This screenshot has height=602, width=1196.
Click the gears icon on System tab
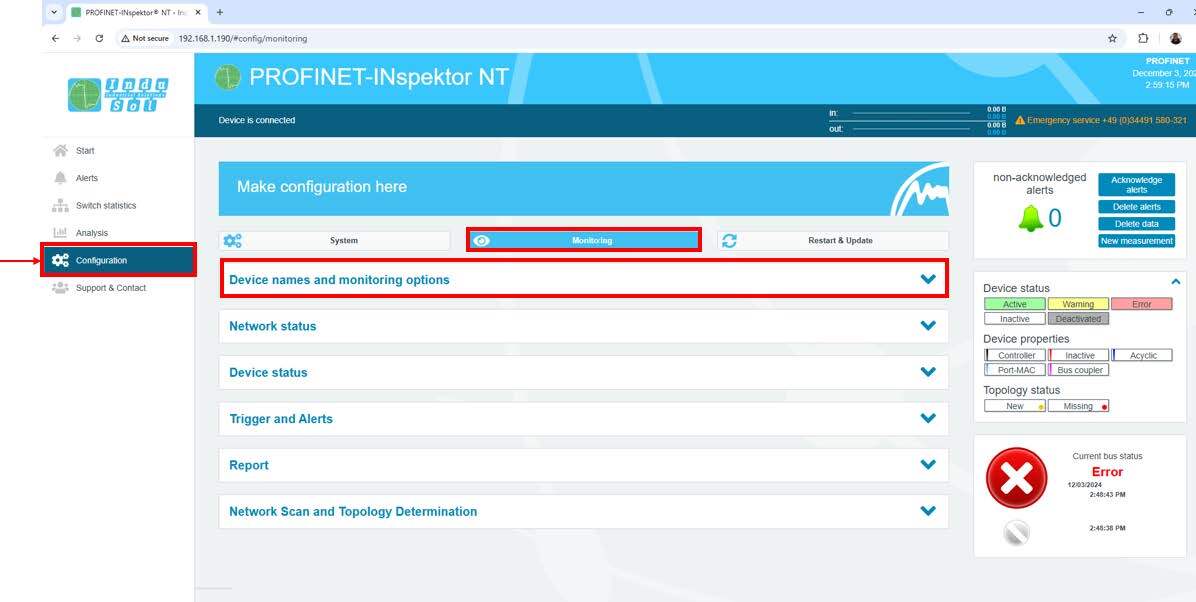233,240
